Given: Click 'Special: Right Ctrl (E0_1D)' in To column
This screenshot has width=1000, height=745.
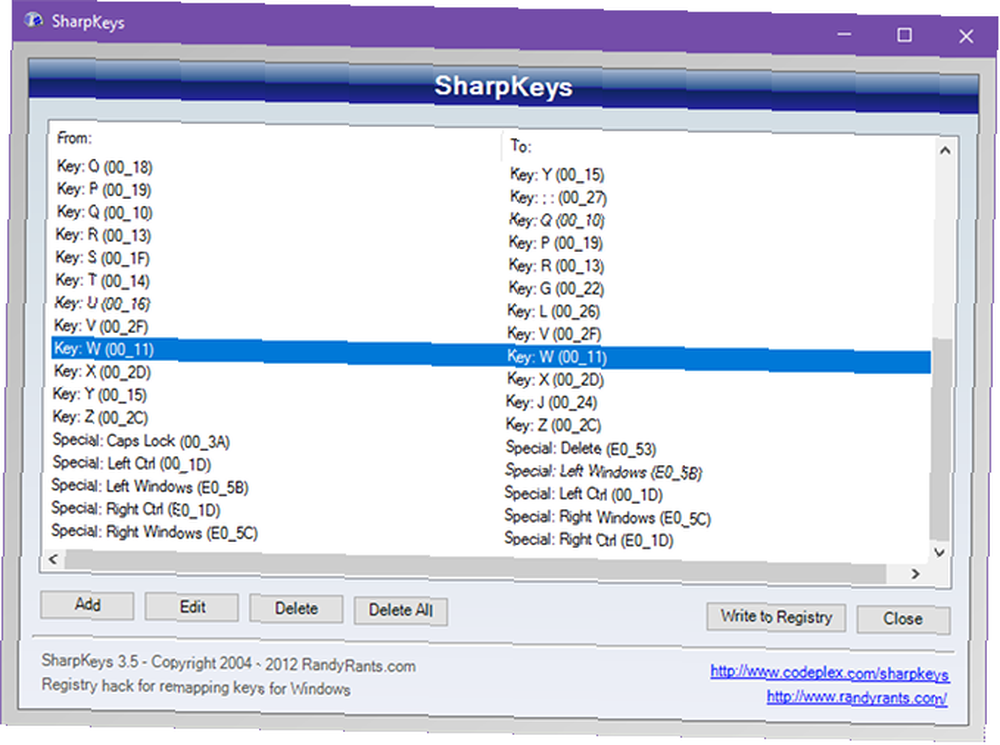Looking at the screenshot, I should pyautogui.click(x=589, y=540).
